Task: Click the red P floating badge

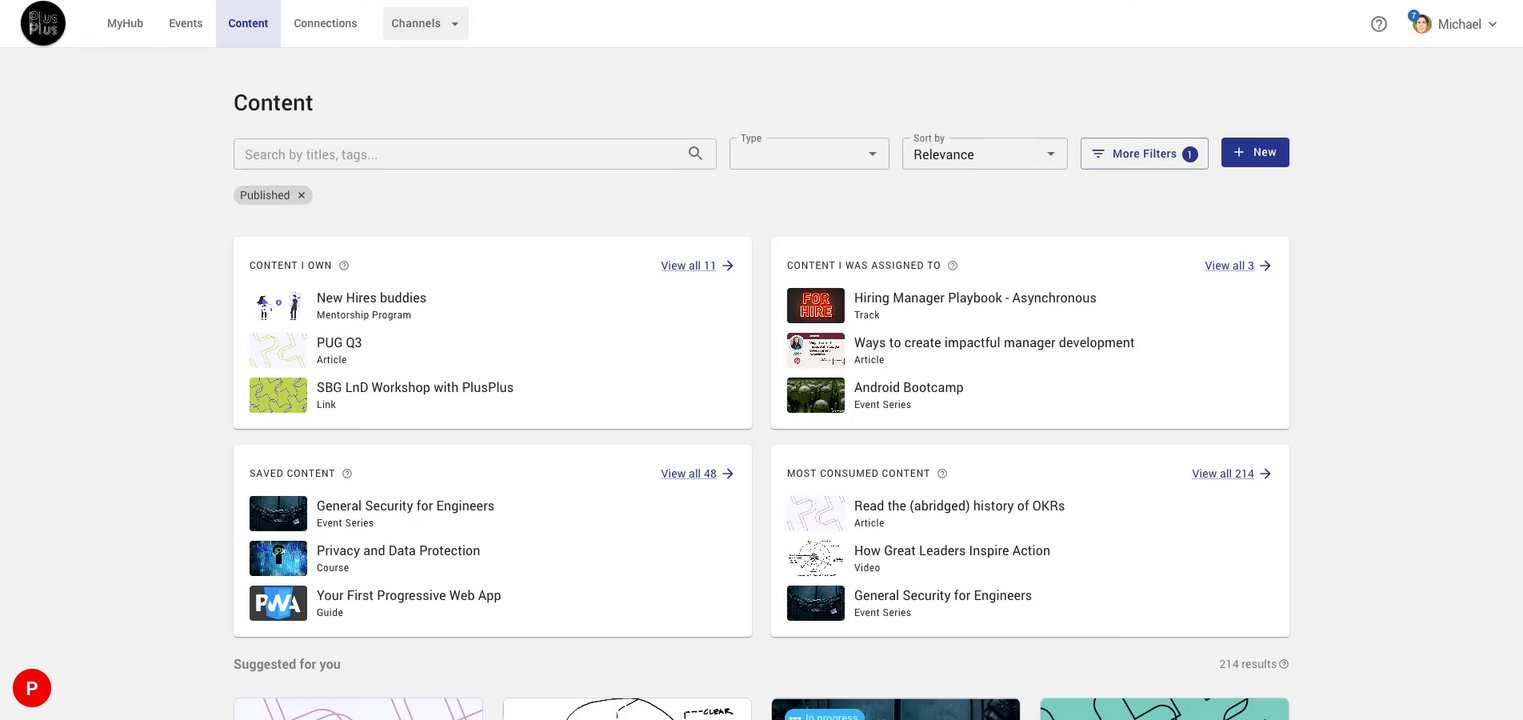Action: coord(32,688)
